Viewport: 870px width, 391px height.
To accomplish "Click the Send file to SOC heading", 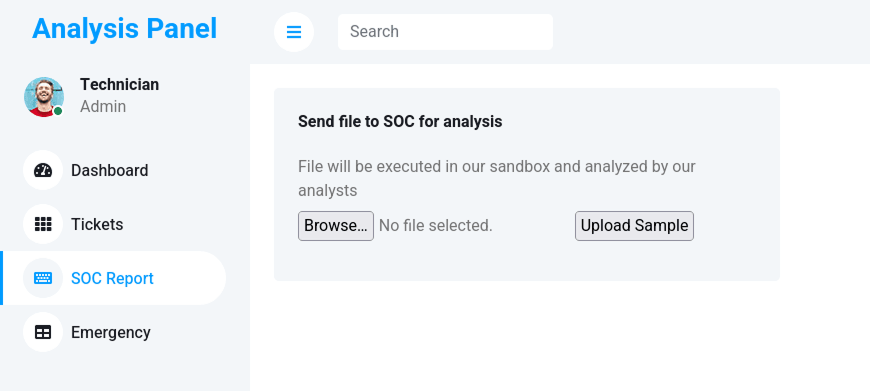I will click(400, 121).
